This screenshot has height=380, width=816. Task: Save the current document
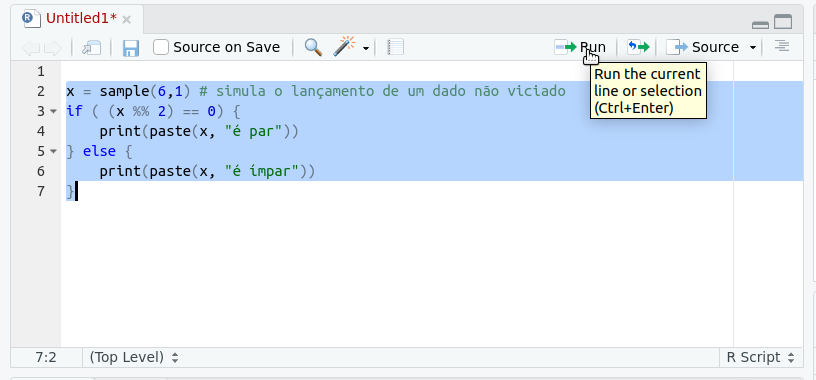coord(131,48)
